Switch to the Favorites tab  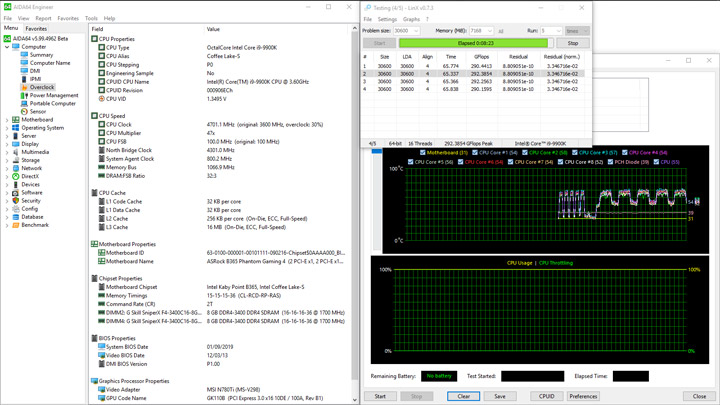(36, 29)
